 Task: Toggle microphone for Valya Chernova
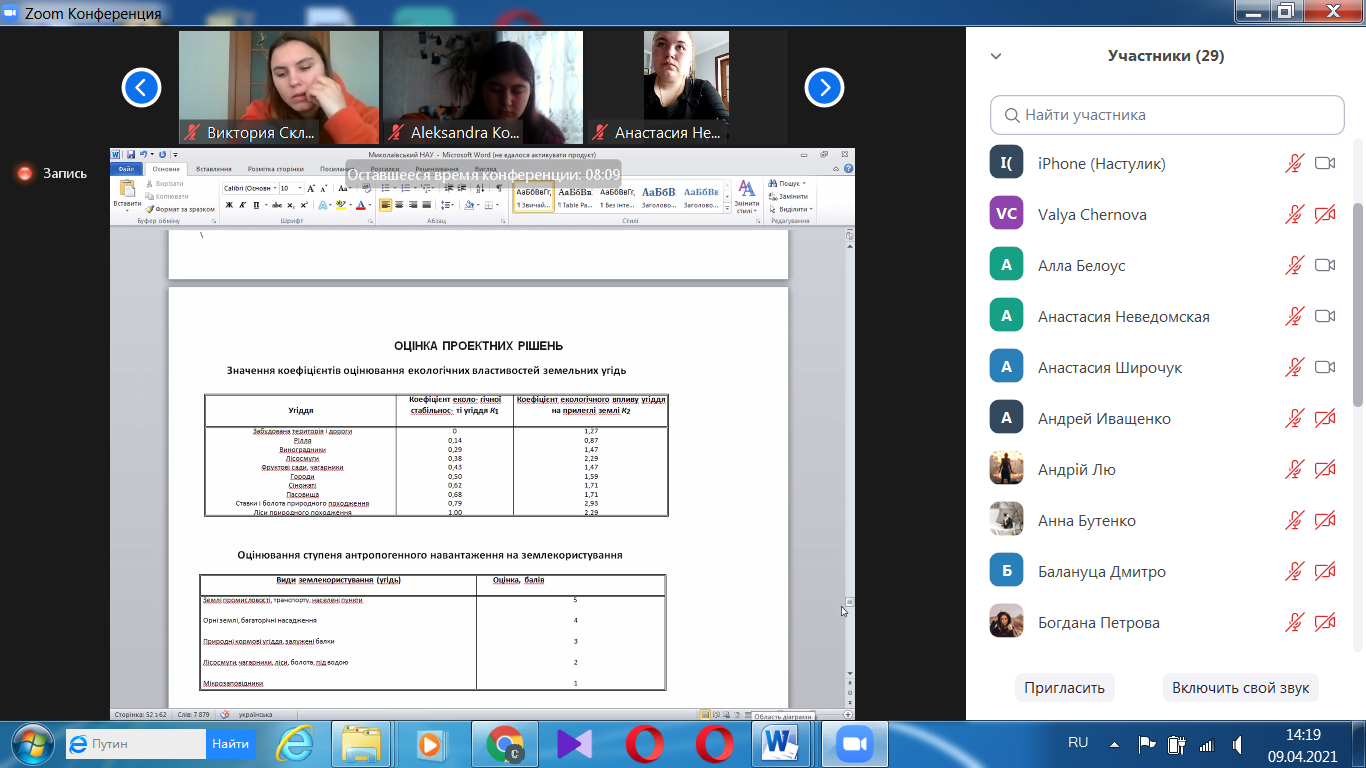coord(1294,214)
